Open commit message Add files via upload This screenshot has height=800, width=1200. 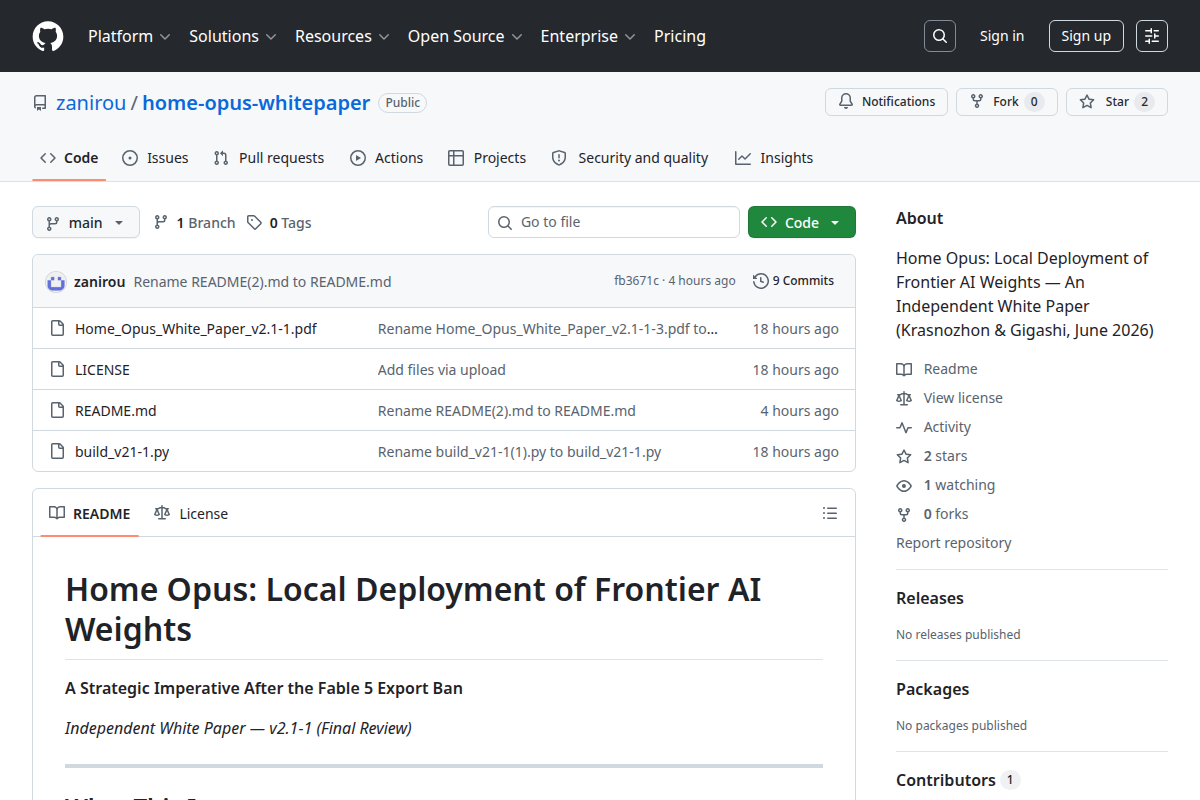[x=442, y=370]
